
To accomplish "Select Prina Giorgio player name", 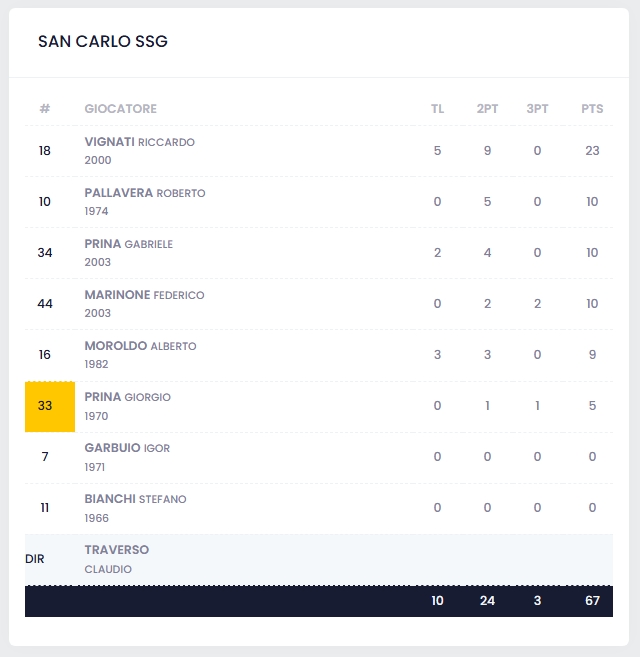I will (127, 397).
